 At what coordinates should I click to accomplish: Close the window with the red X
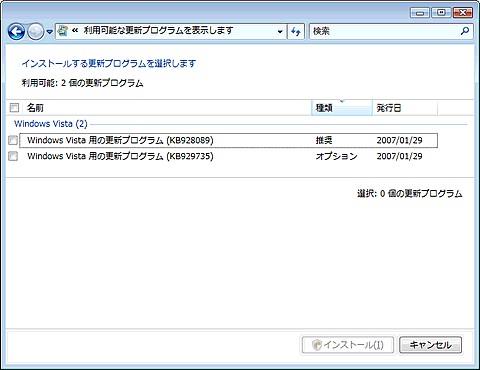(462, 13)
